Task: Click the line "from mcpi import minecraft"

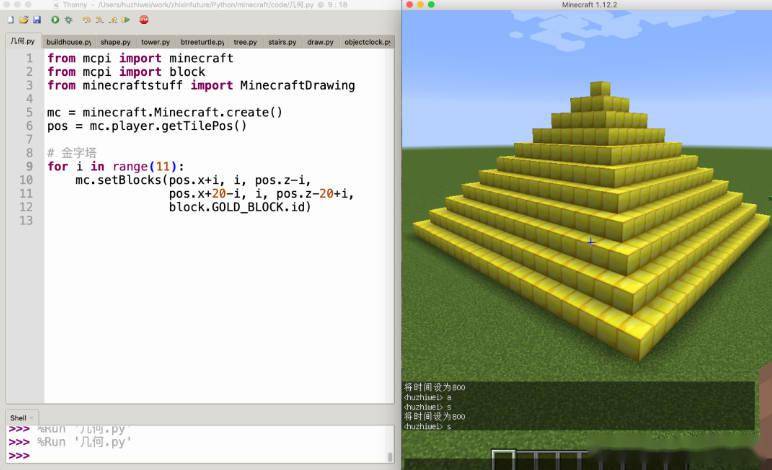Action: (140, 58)
